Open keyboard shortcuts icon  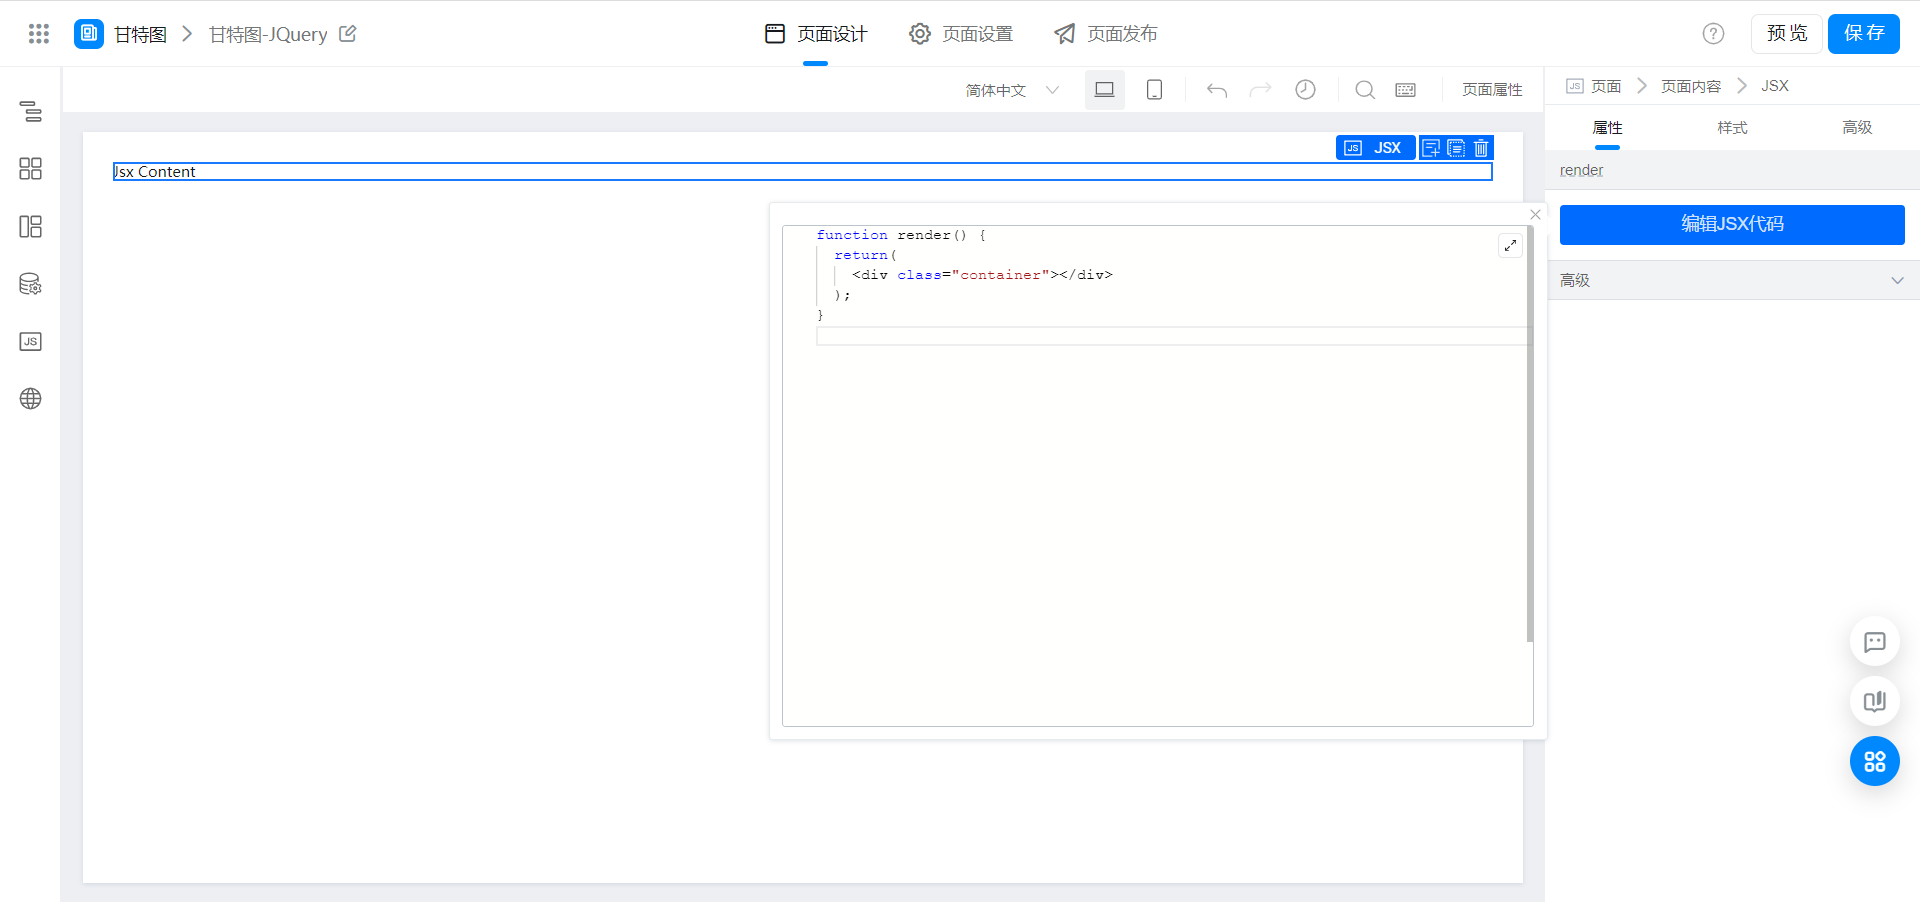1405,90
